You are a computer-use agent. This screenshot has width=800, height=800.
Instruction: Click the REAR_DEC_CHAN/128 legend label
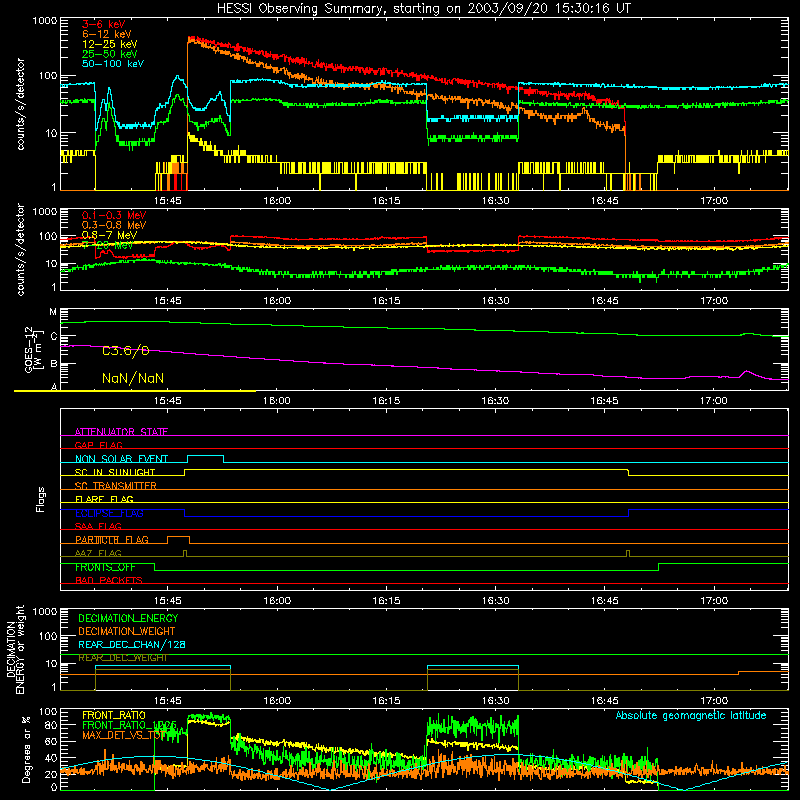(x=132, y=644)
